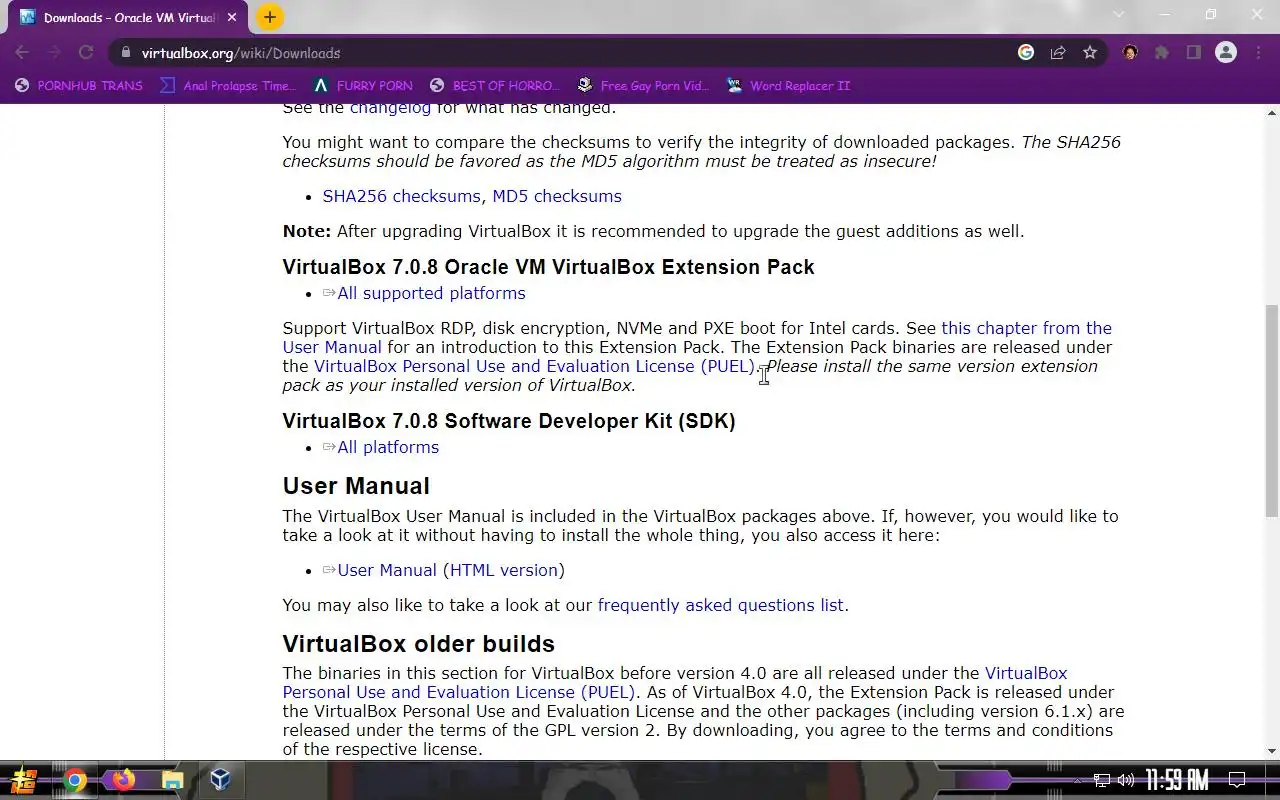Open 'this chapter from the User Manual' link
The height and width of the screenshot is (800, 1280).
[x=697, y=337]
